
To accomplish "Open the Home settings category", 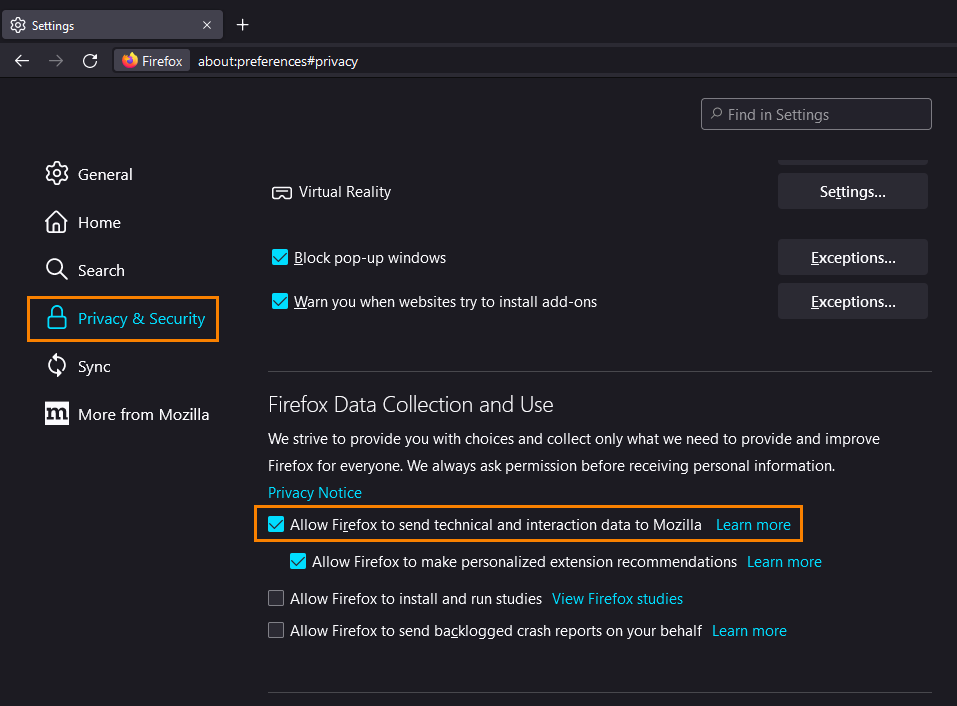I will pos(83,222).
